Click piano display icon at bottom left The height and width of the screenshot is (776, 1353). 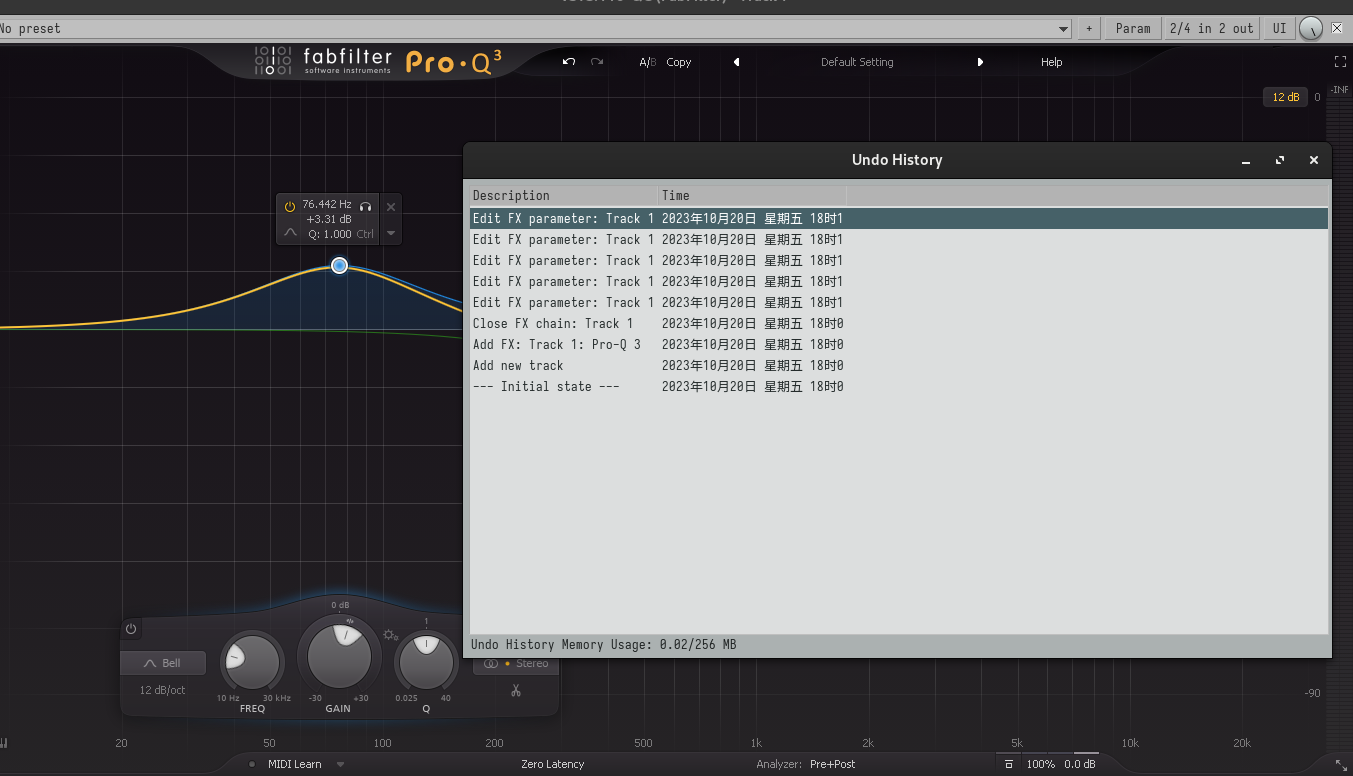click(4, 743)
